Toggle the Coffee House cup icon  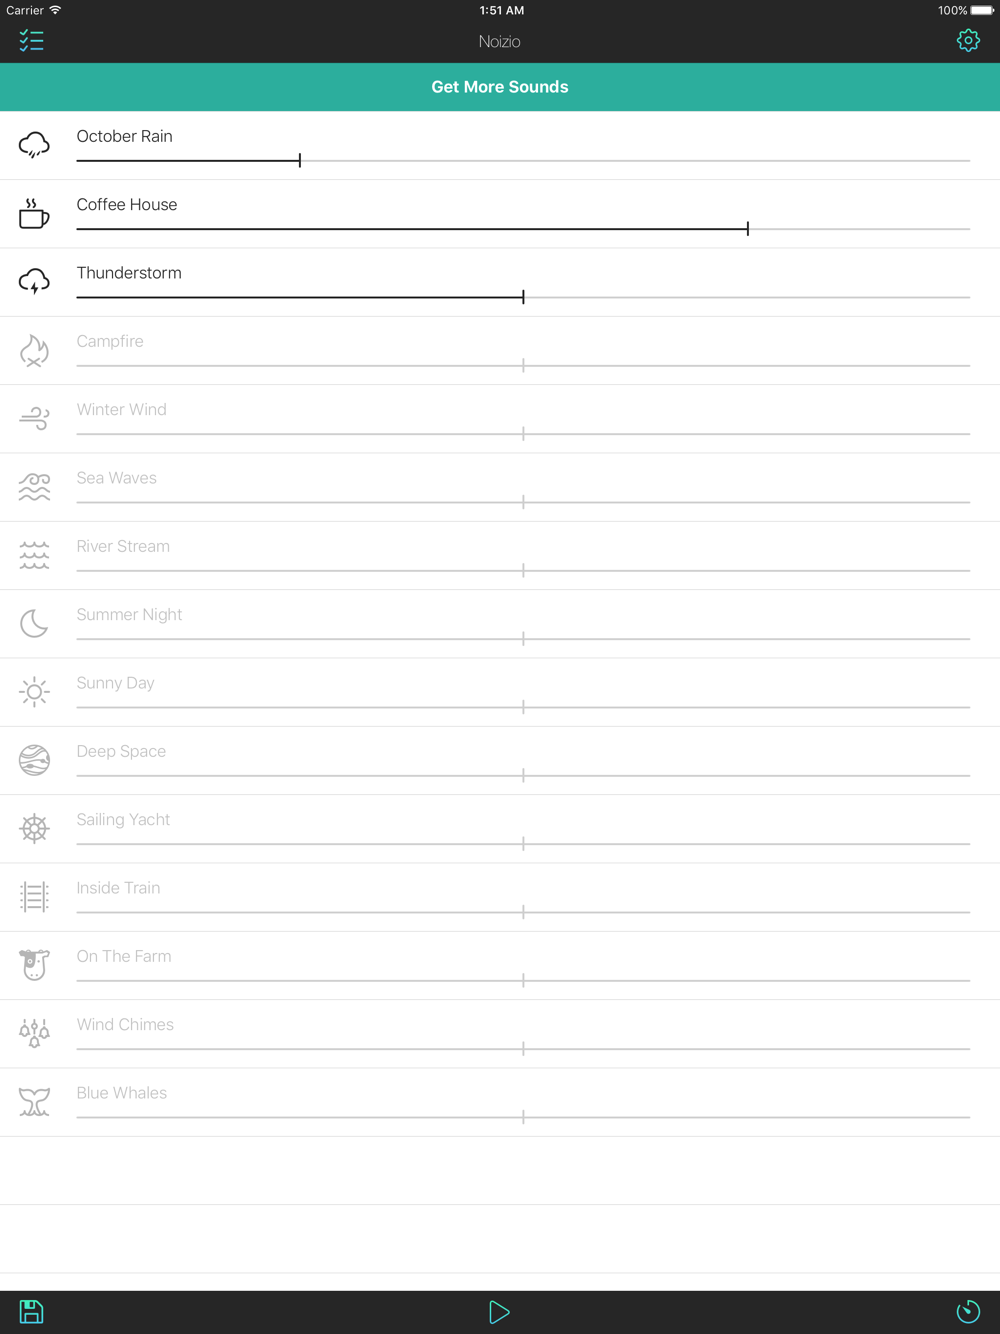tap(34, 214)
